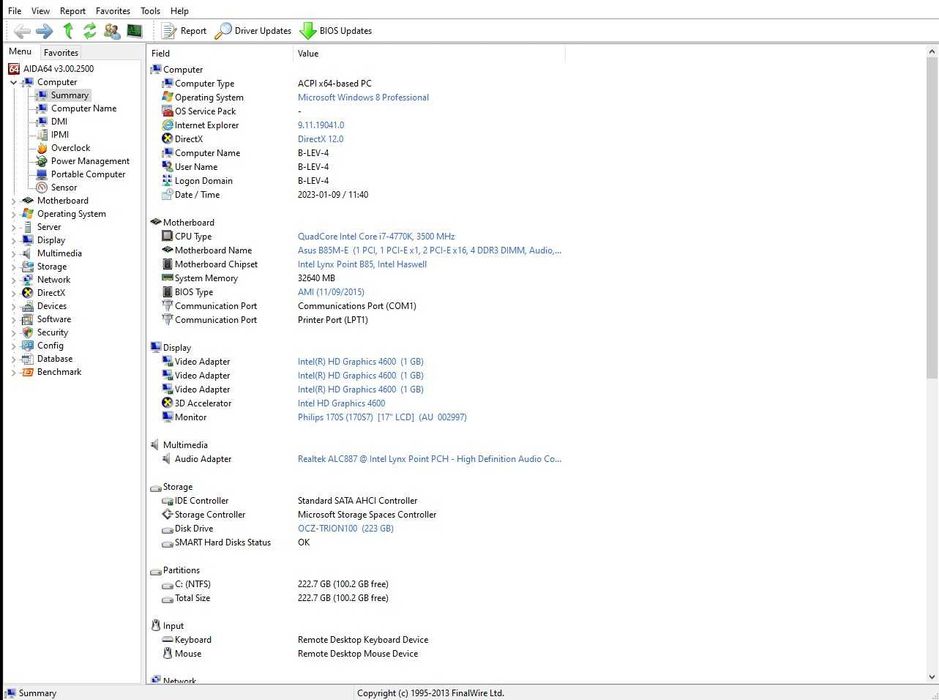Click the Devices tree icon
This screenshot has width=939, height=700.
(28, 306)
